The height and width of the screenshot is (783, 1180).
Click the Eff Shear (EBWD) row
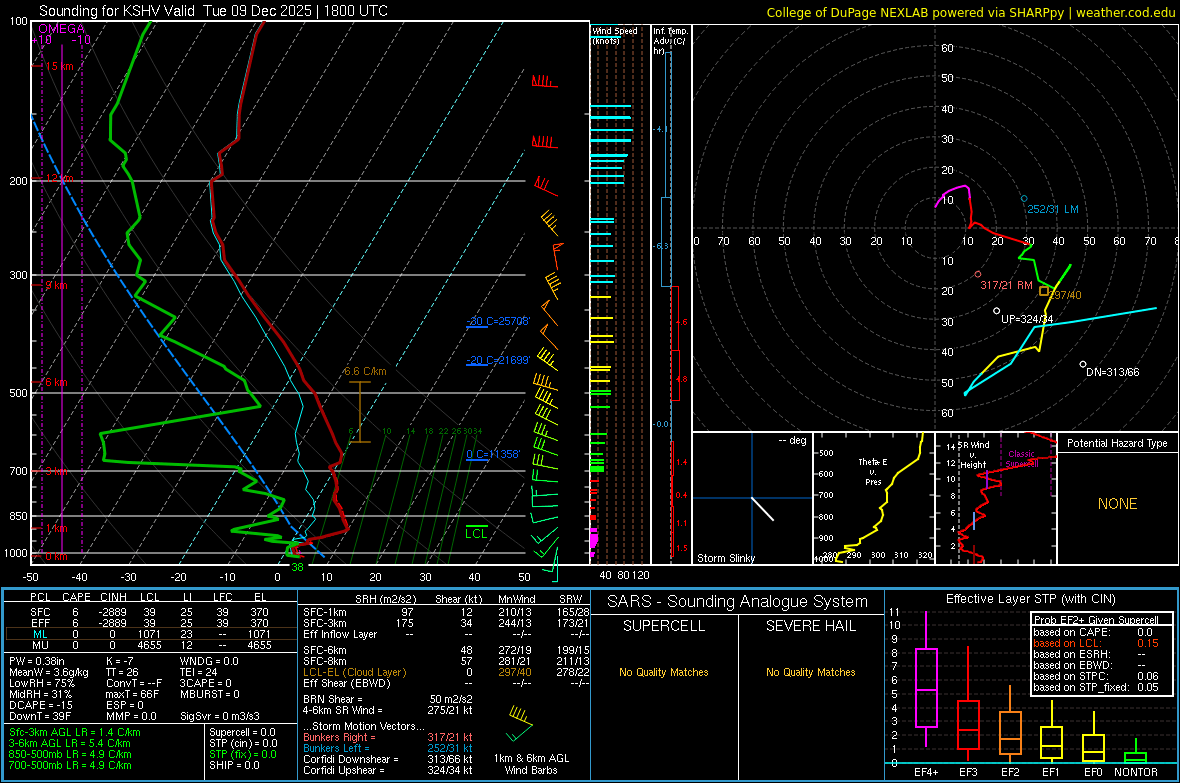pyautogui.click(x=446, y=684)
